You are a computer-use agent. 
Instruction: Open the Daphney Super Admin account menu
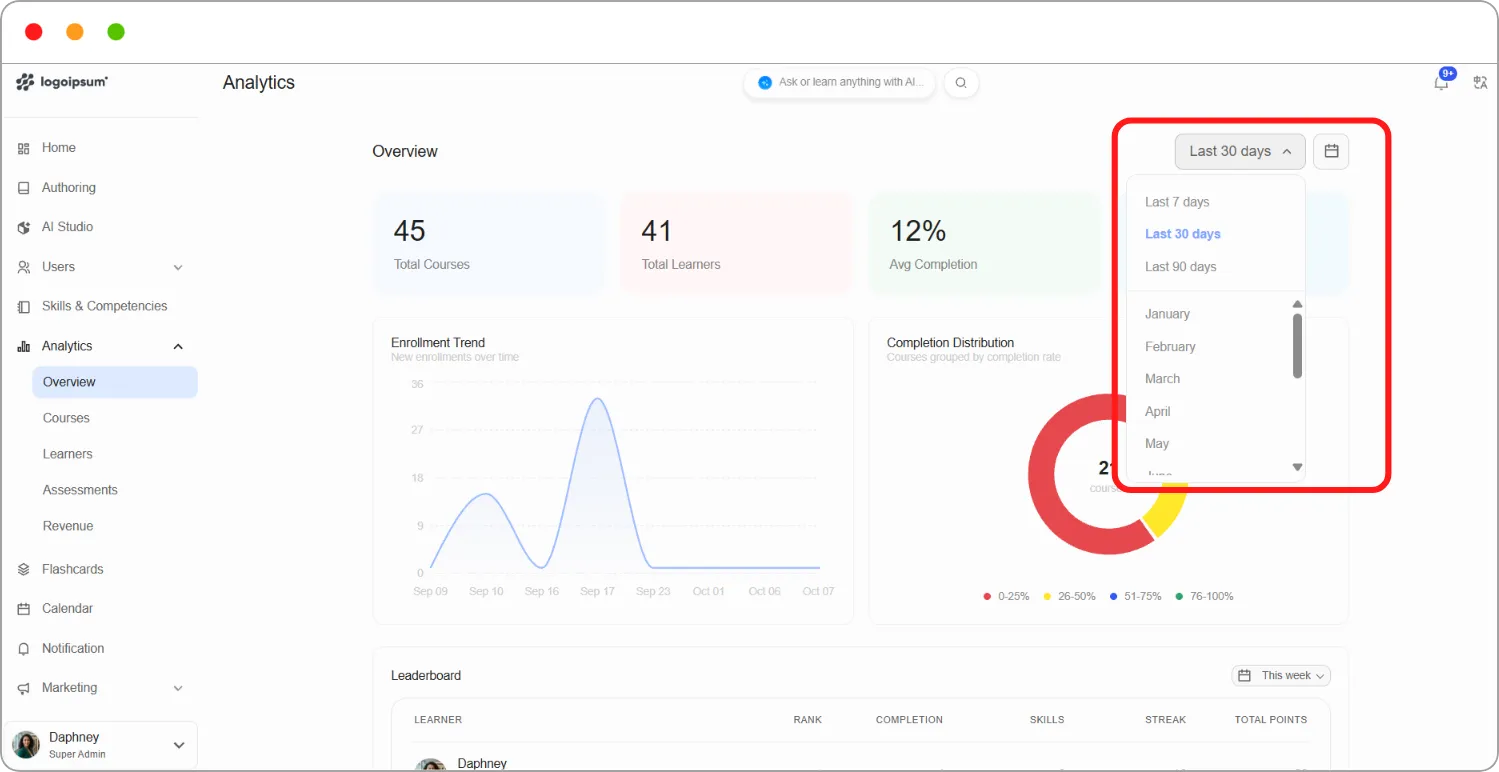tap(100, 745)
